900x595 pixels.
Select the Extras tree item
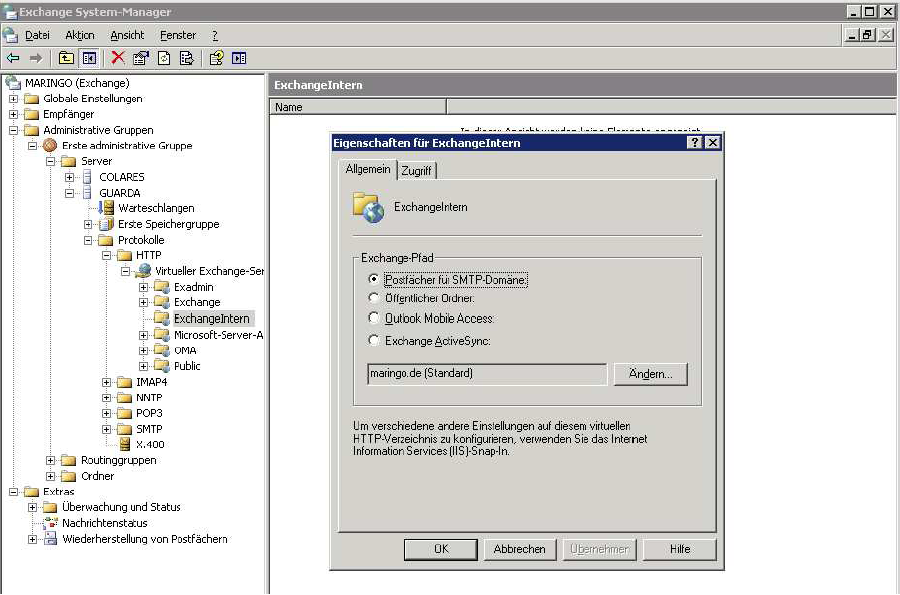(x=59, y=491)
